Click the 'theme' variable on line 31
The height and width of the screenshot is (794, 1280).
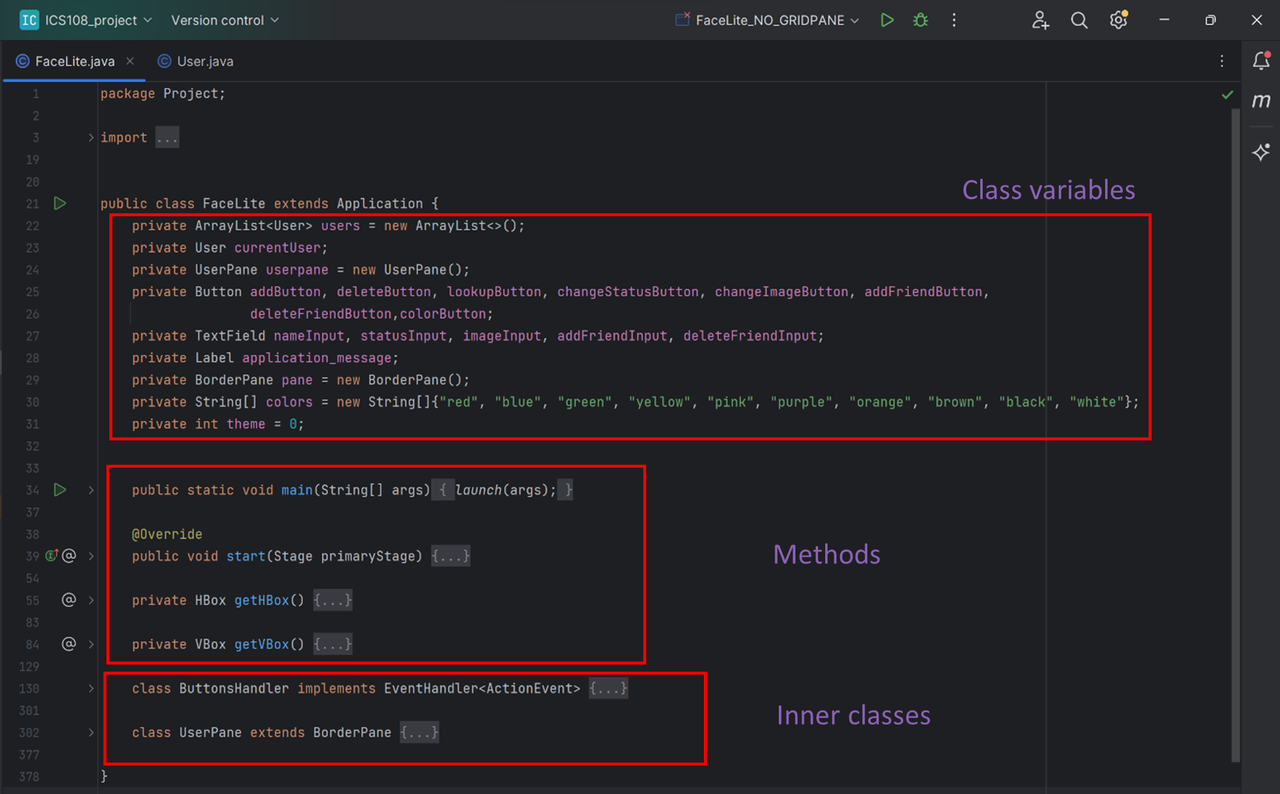[246, 424]
